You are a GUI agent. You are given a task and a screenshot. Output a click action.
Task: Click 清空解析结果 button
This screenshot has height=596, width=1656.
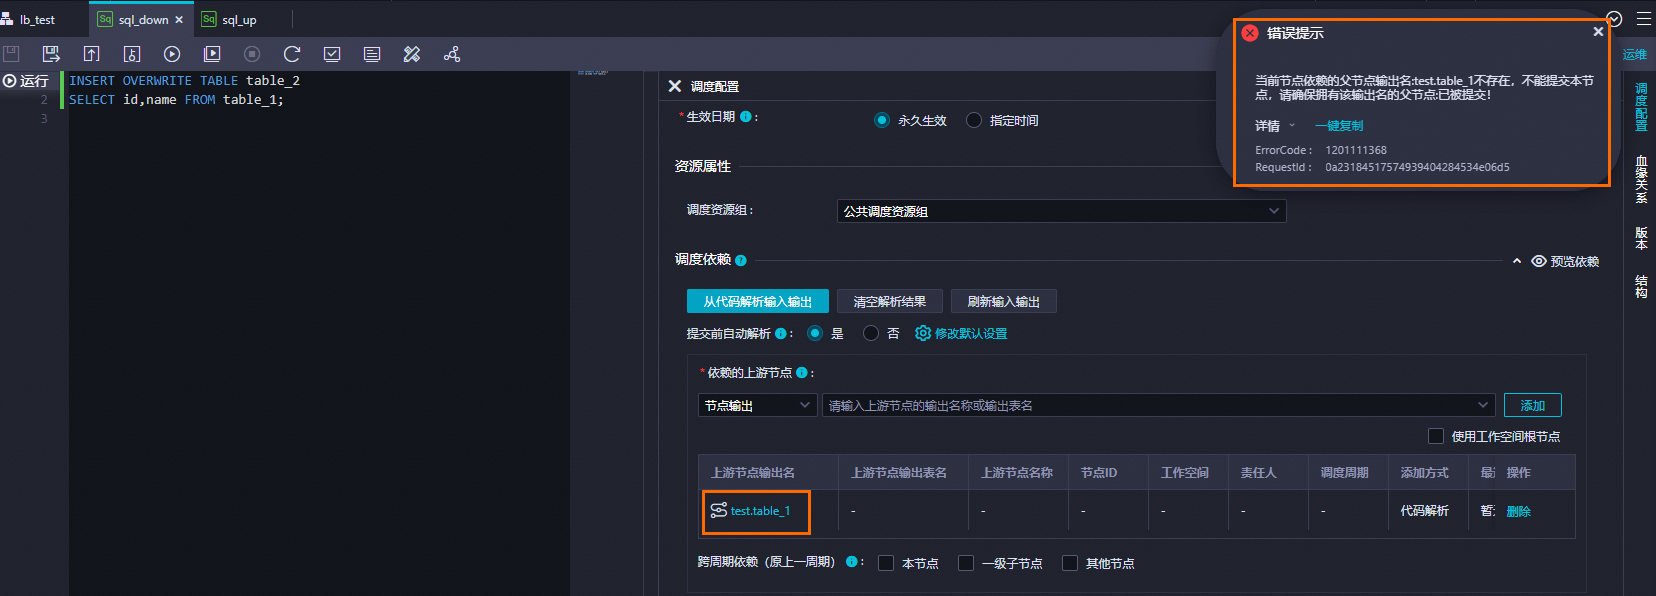[x=890, y=301]
